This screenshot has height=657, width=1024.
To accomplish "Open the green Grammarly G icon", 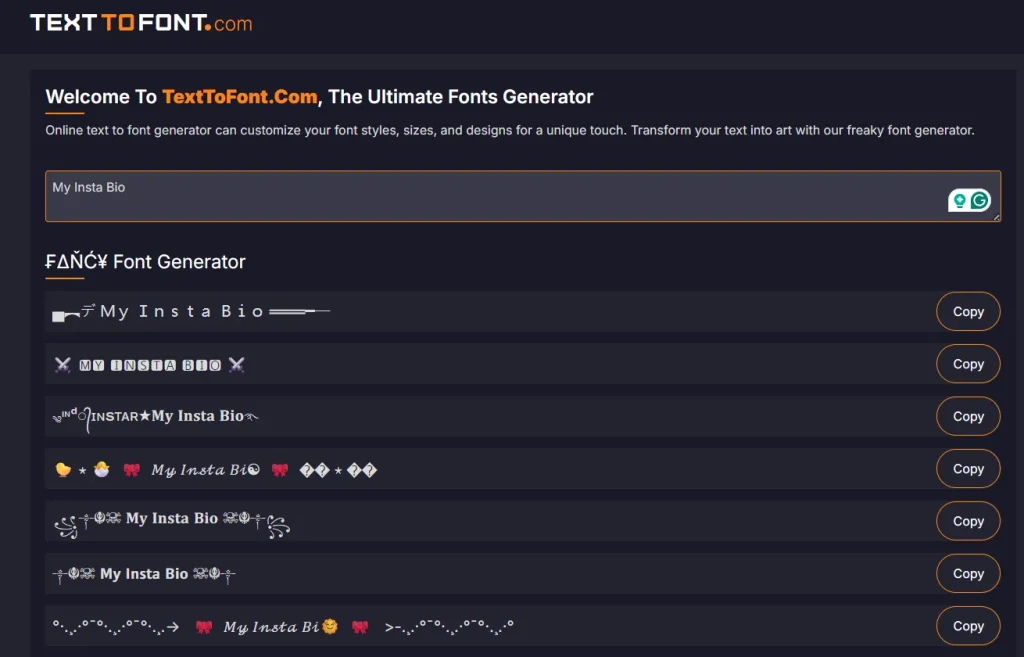I will click(980, 201).
